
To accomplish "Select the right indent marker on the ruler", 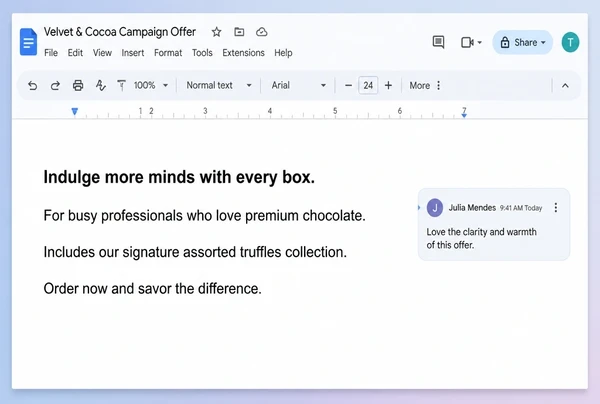I will click(x=464, y=114).
